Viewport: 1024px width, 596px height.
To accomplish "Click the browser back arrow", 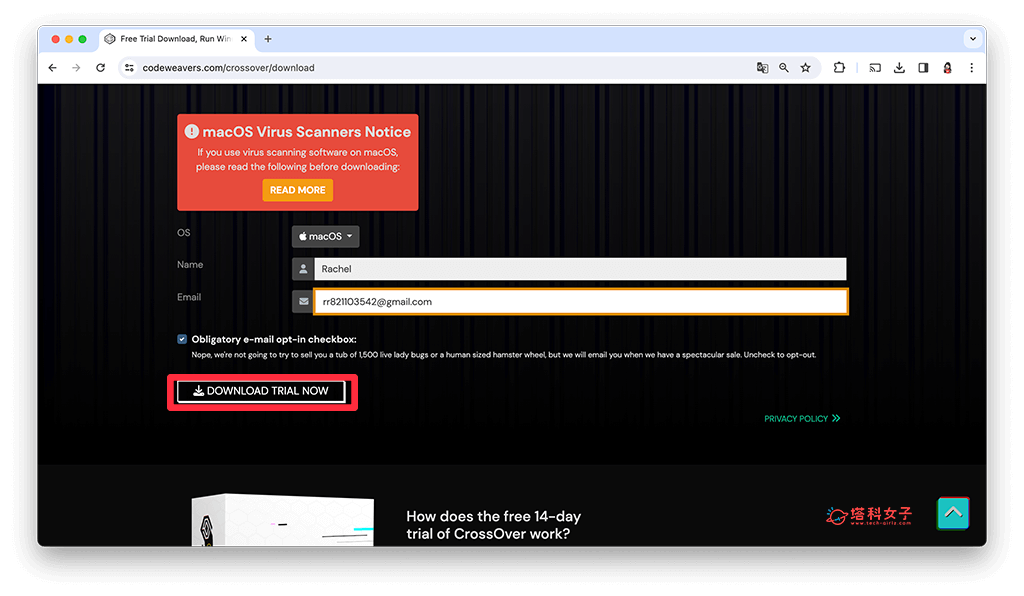I will pyautogui.click(x=52, y=68).
